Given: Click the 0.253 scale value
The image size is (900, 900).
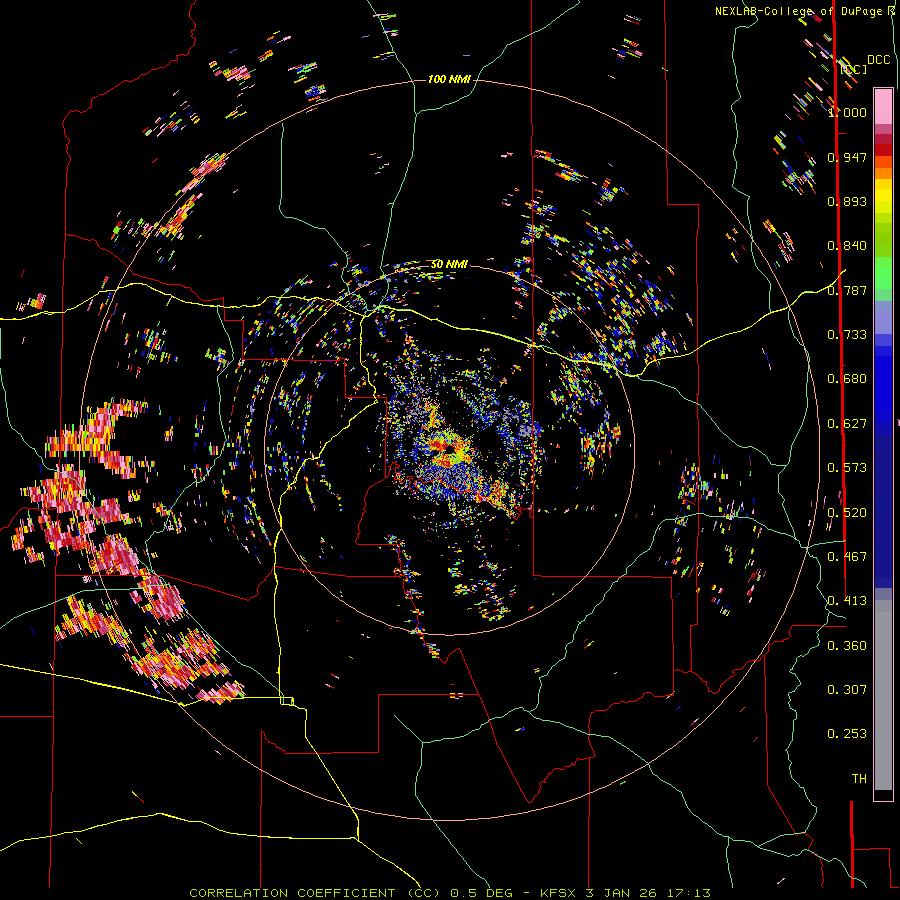Looking at the screenshot, I should pyautogui.click(x=847, y=734).
